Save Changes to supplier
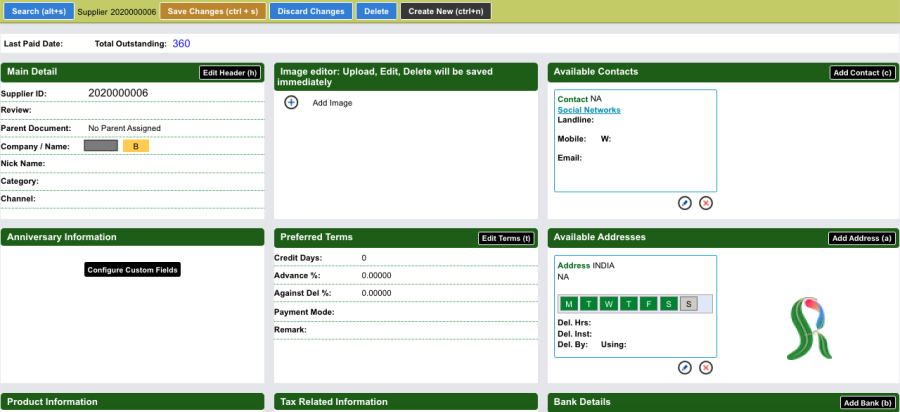Viewport: 900px width, 412px height. pyautogui.click(x=213, y=11)
